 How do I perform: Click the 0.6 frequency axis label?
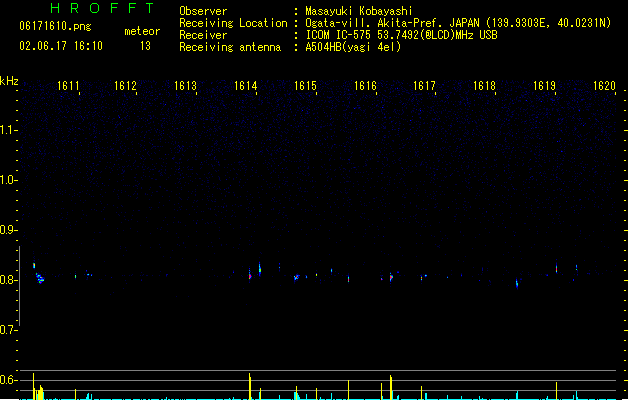(x=8, y=380)
